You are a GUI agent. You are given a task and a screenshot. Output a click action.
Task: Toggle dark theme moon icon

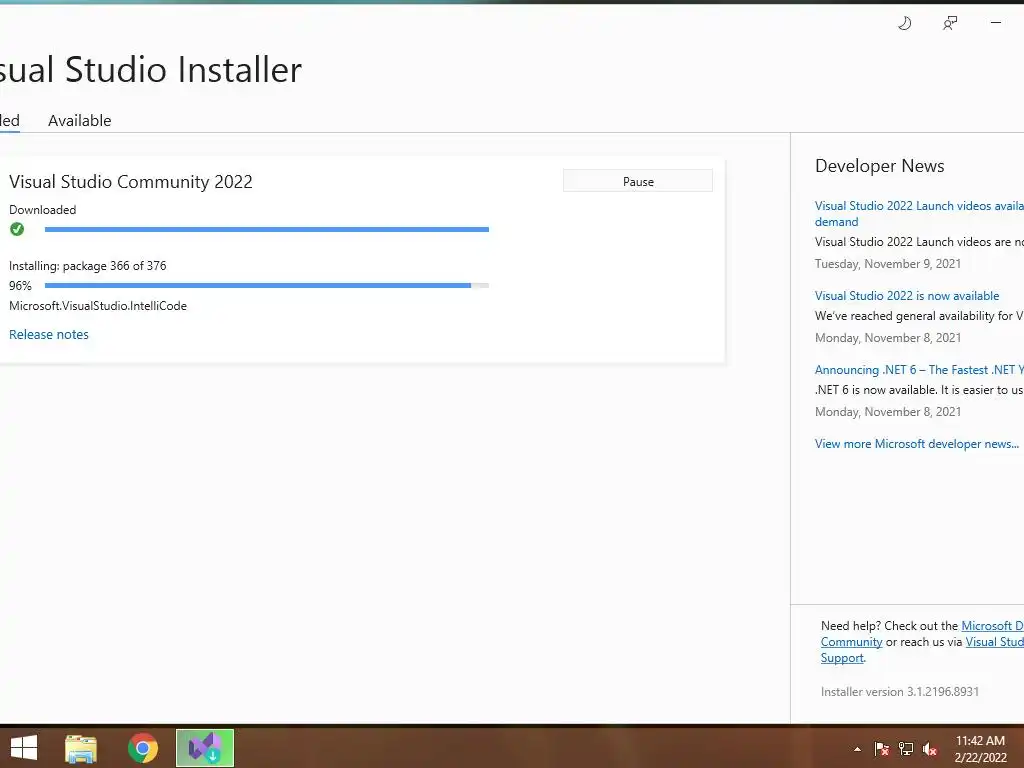[x=904, y=24]
